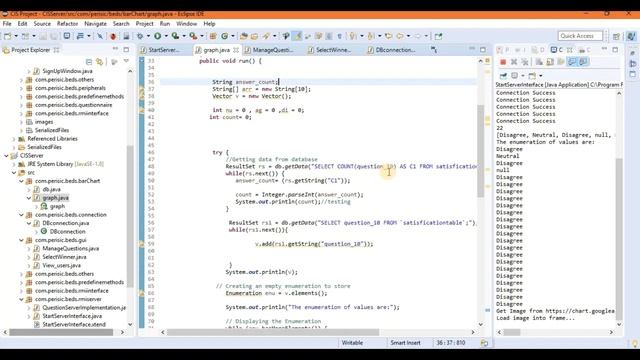
Task: Maximize the Project Explorer view
Action: 126,50
